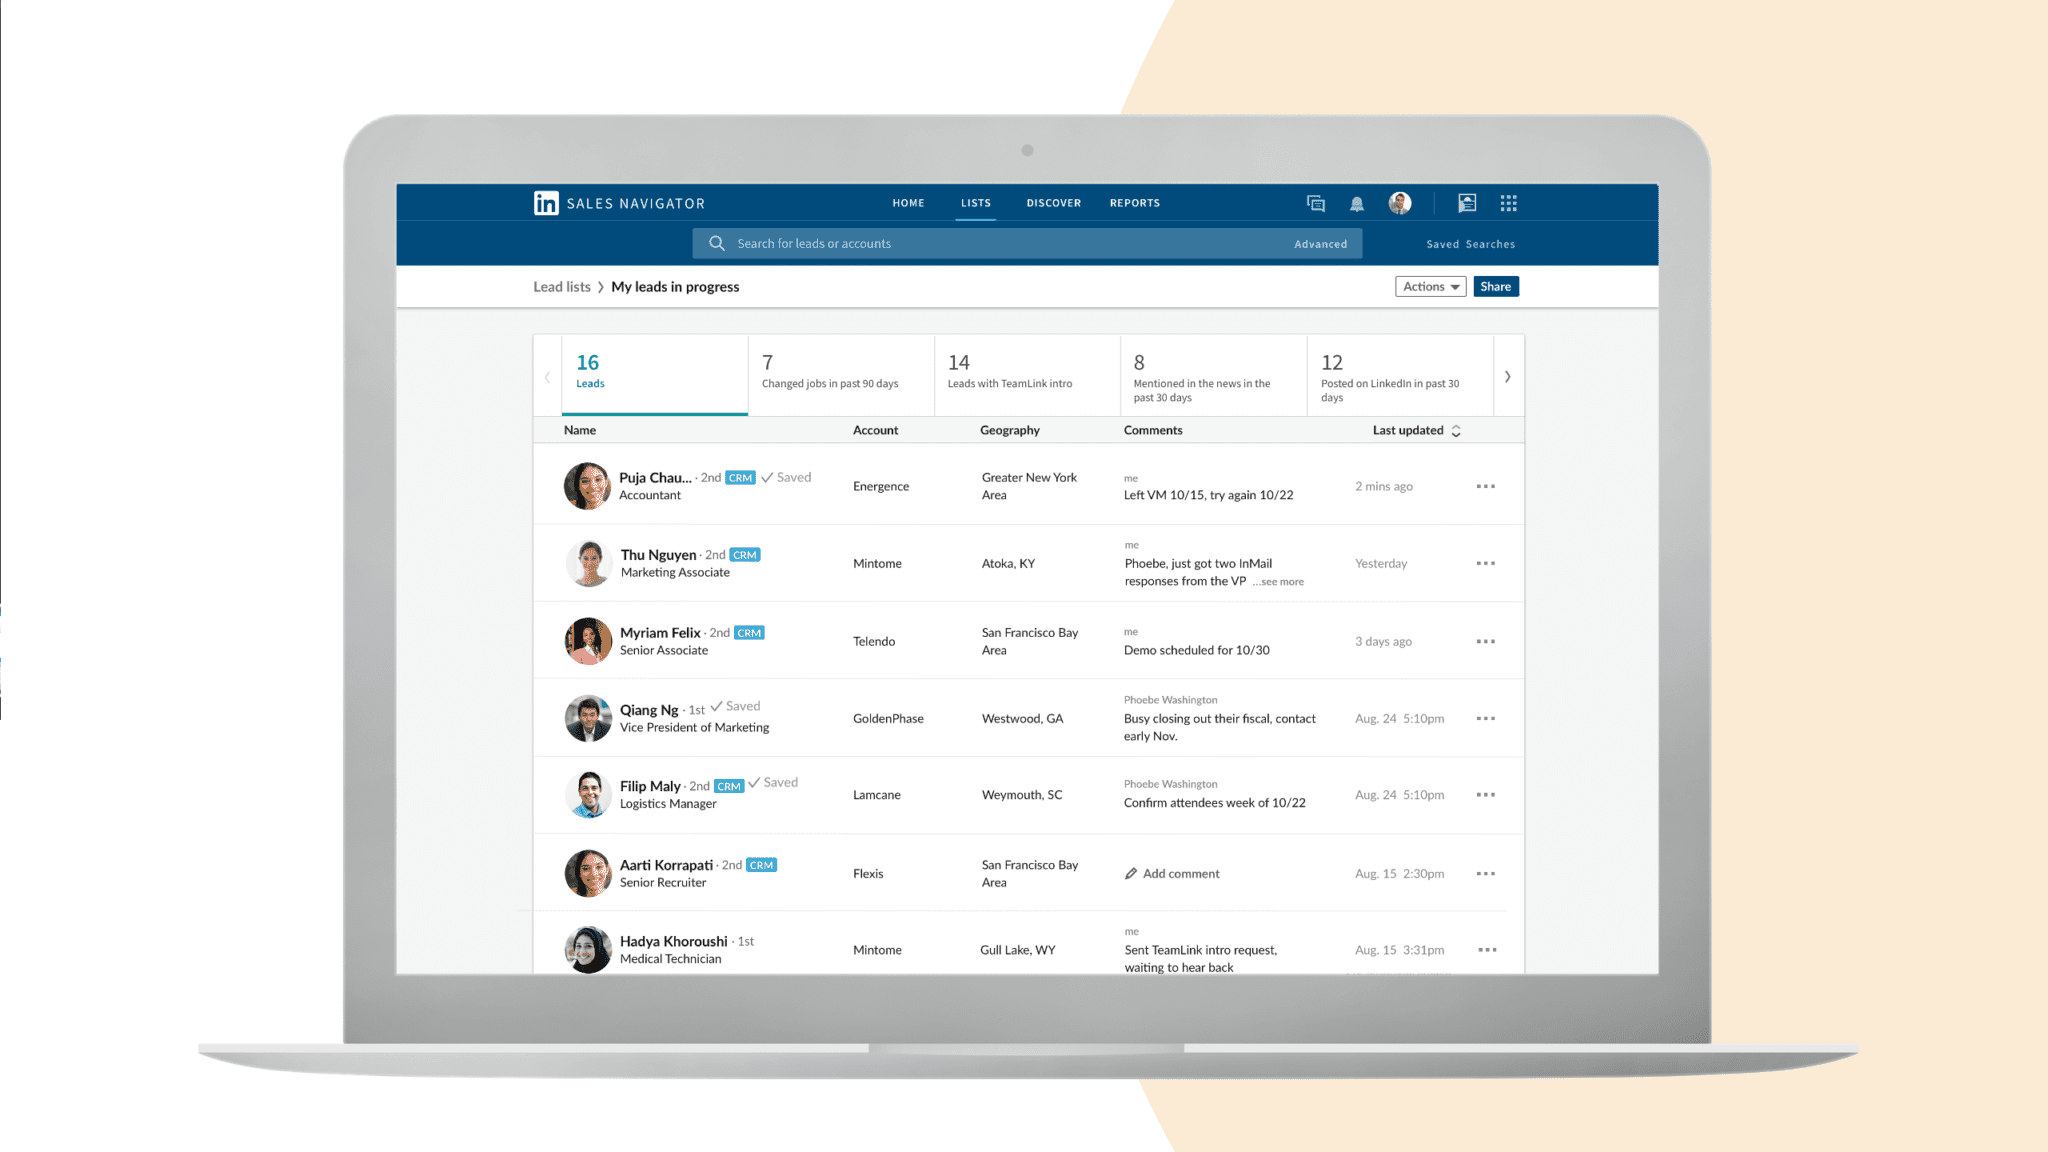Expand the right chevron on stats panel
This screenshot has width=2048, height=1152.
(x=1506, y=376)
